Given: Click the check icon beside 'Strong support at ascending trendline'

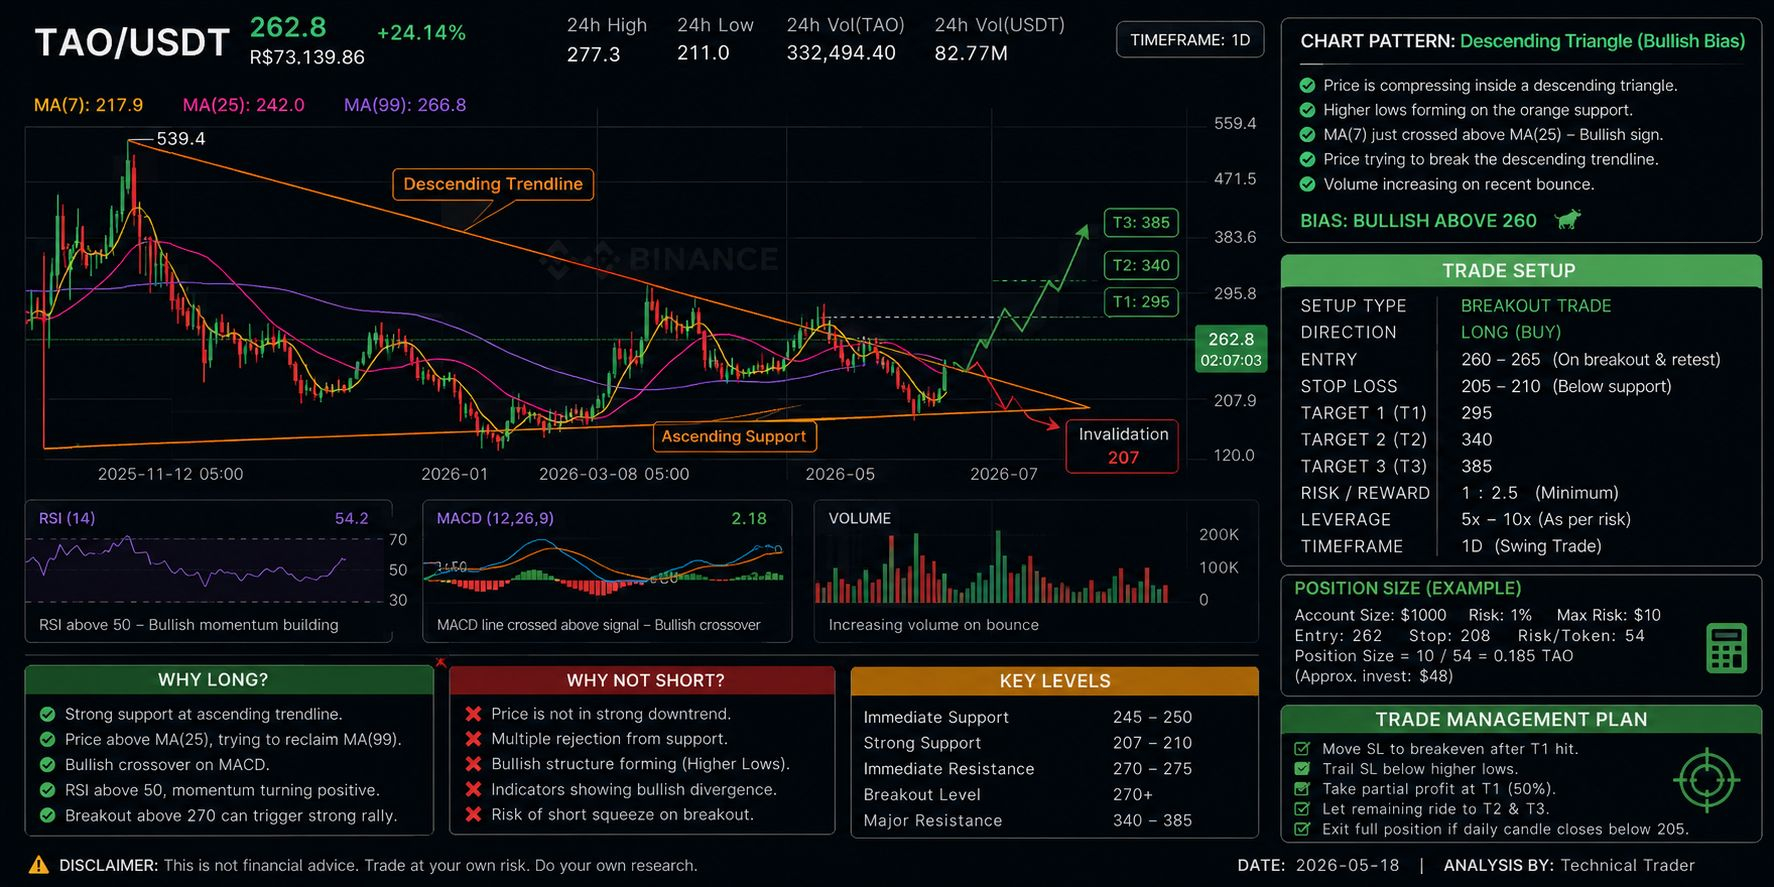Looking at the screenshot, I should pos(47,714).
